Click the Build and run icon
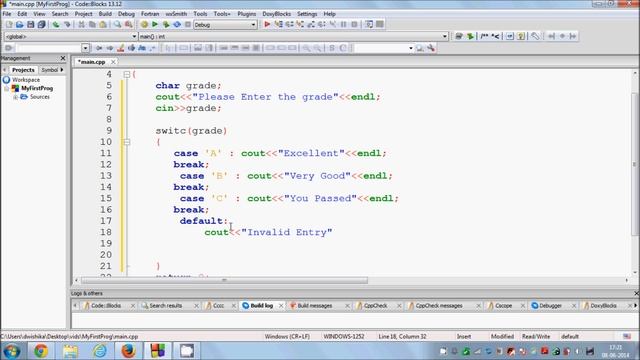 166,24
